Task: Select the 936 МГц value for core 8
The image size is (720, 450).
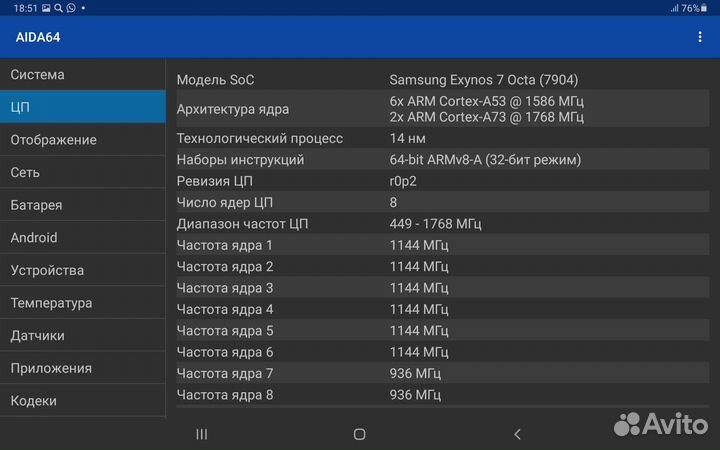Action: tap(415, 395)
